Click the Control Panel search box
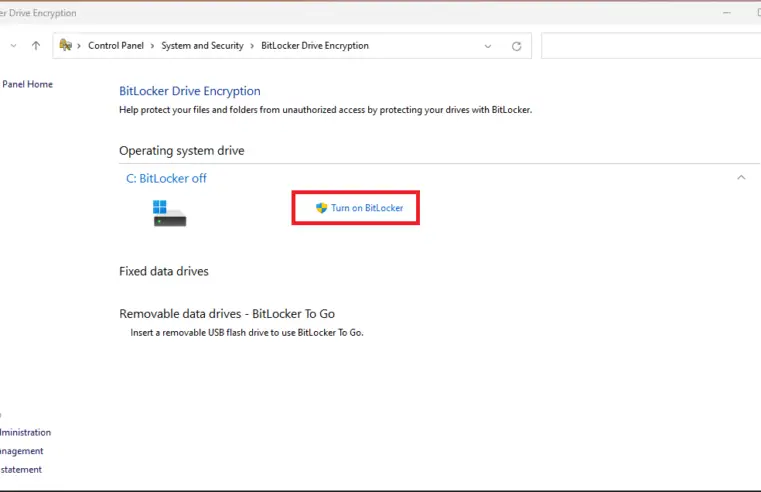Image resolution: width=761 pixels, height=492 pixels. coord(650,46)
